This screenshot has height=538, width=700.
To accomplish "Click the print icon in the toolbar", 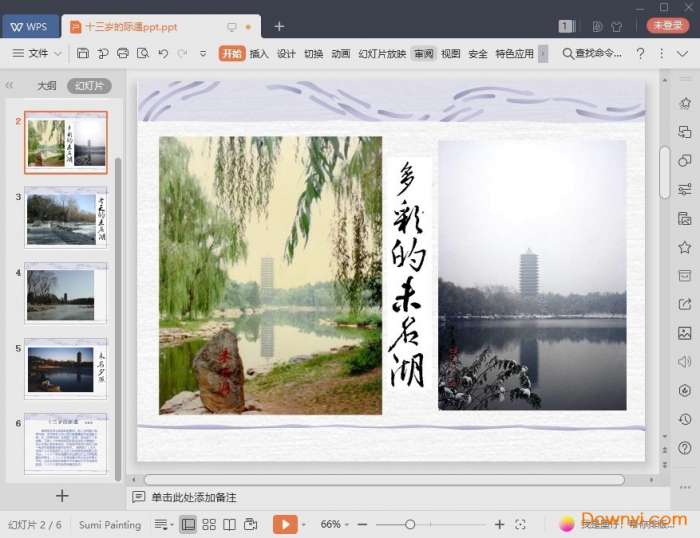I will click(x=122, y=53).
